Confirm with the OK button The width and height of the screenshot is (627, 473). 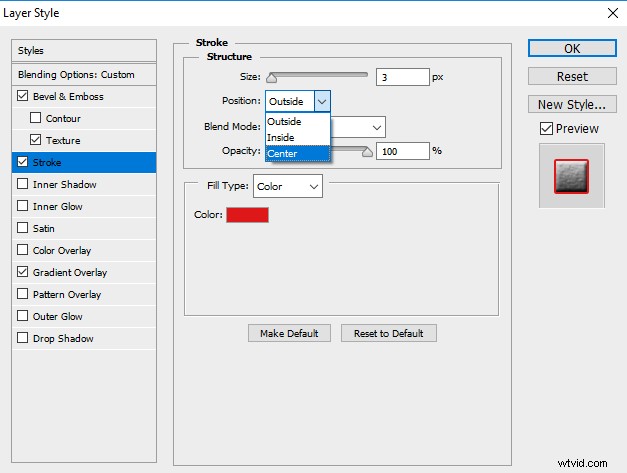pos(572,48)
